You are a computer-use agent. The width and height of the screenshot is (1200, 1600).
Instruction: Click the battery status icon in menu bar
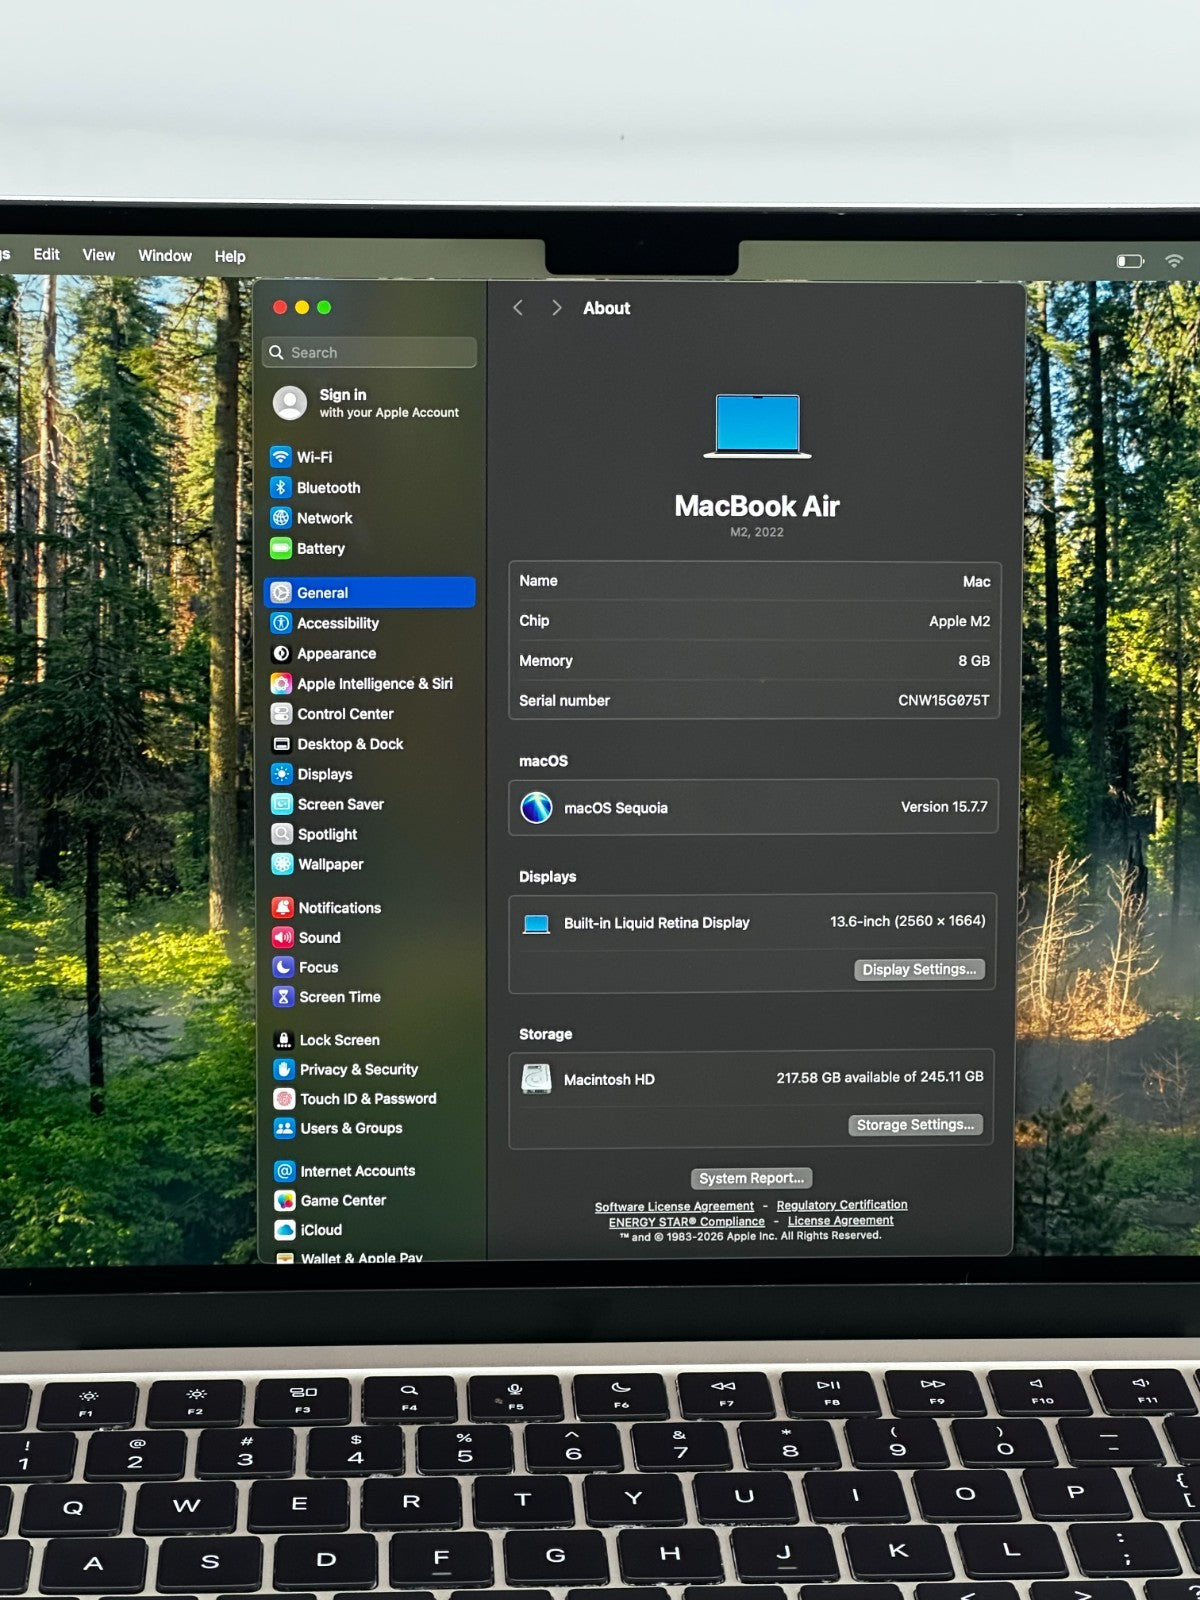pos(1130,261)
